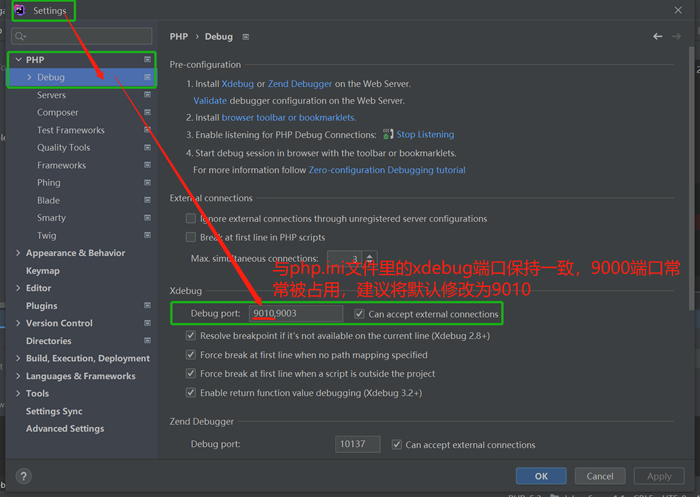Expand the Editor section

coord(18,288)
